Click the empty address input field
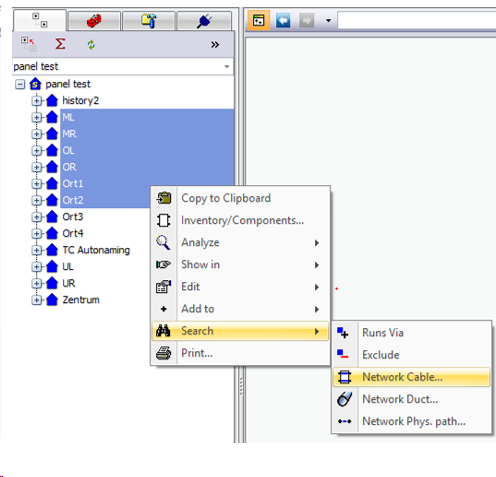This screenshot has width=496, height=477. coord(417,21)
